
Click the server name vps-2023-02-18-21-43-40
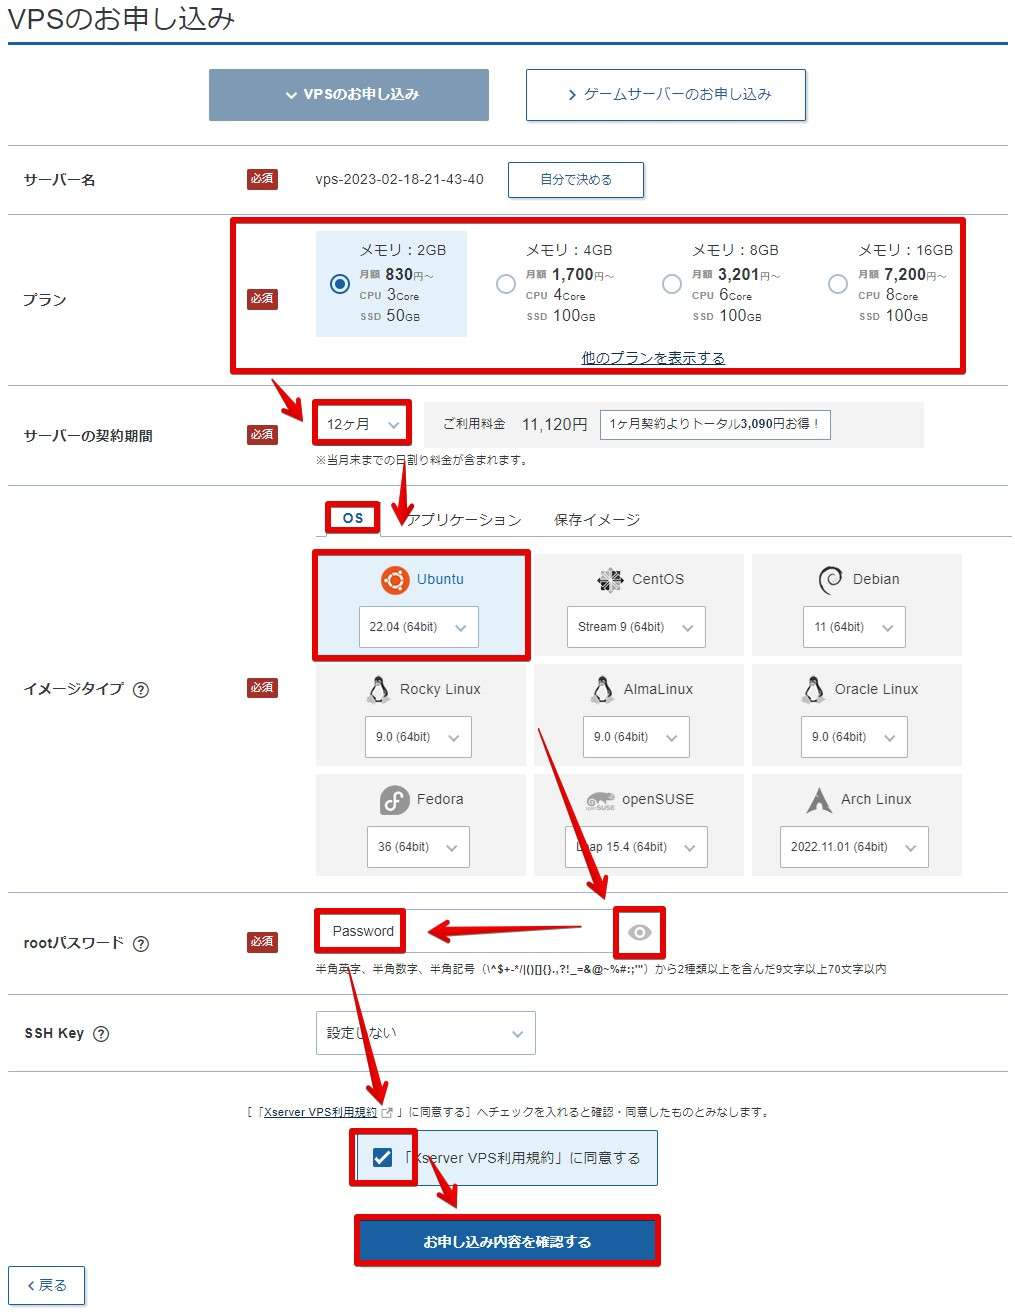pyautogui.click(x=399, y=180)
